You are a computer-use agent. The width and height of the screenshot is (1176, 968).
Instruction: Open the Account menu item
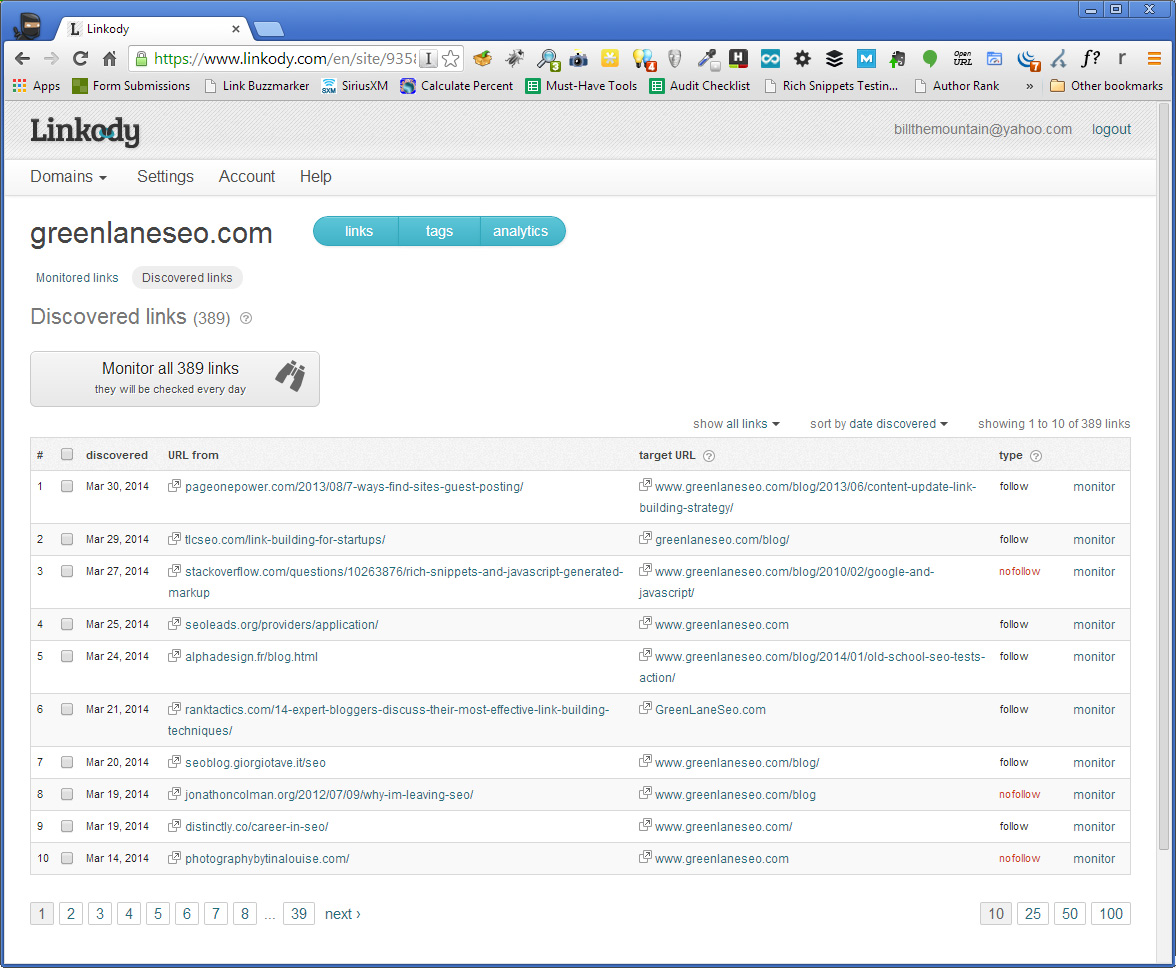click(247, 177)
